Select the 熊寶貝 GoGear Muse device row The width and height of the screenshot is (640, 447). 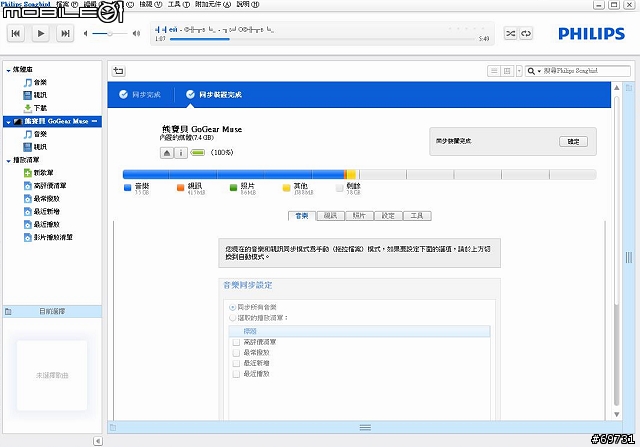click(x=52, y=121)
